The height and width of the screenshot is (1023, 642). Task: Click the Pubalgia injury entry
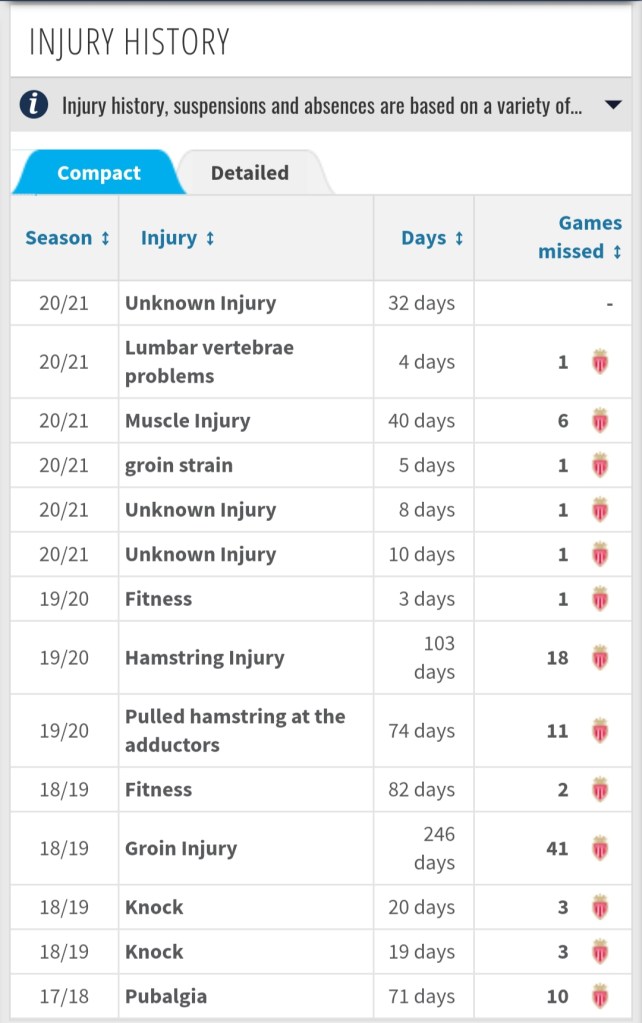point(165,996)
